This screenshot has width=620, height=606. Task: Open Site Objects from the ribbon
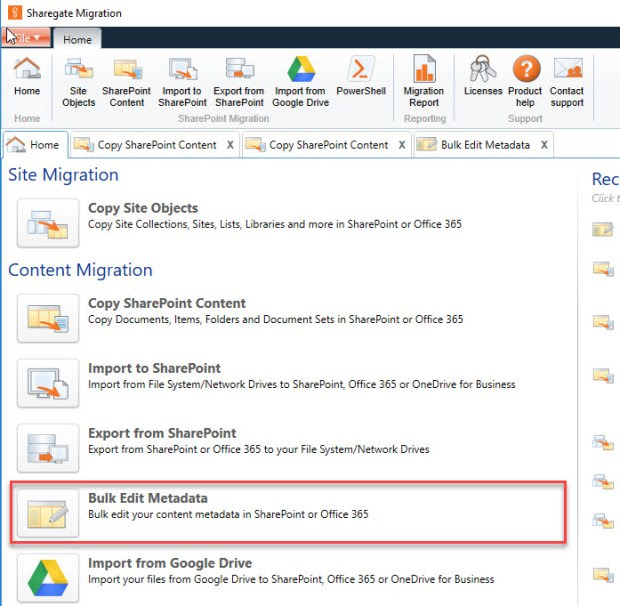coord(78,82)
